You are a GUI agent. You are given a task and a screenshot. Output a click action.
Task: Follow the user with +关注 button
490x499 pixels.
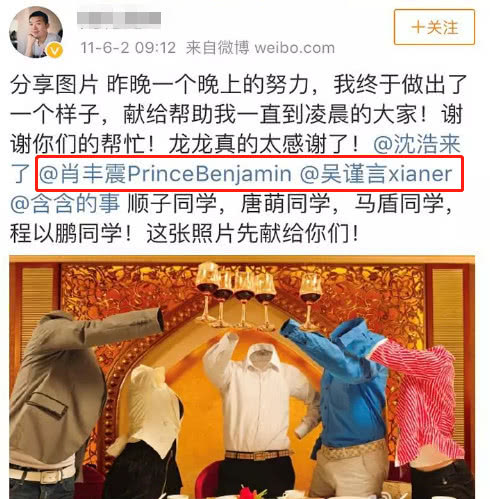(434, 27)
